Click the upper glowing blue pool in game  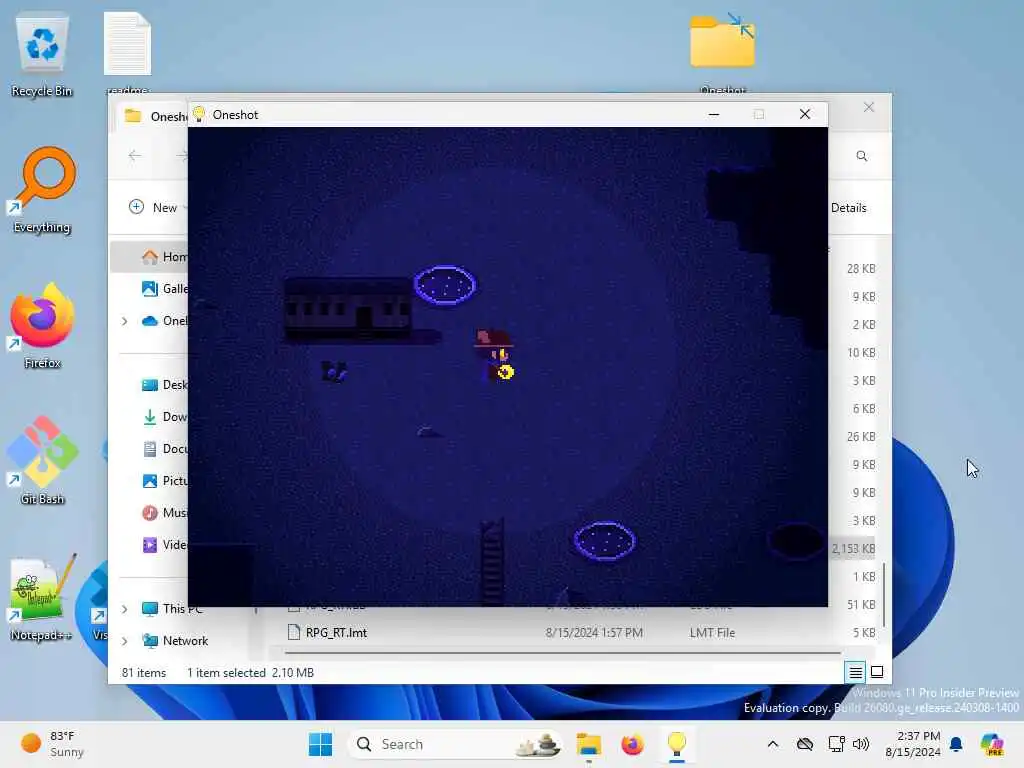pyautogui.click(x=445, y=285)
